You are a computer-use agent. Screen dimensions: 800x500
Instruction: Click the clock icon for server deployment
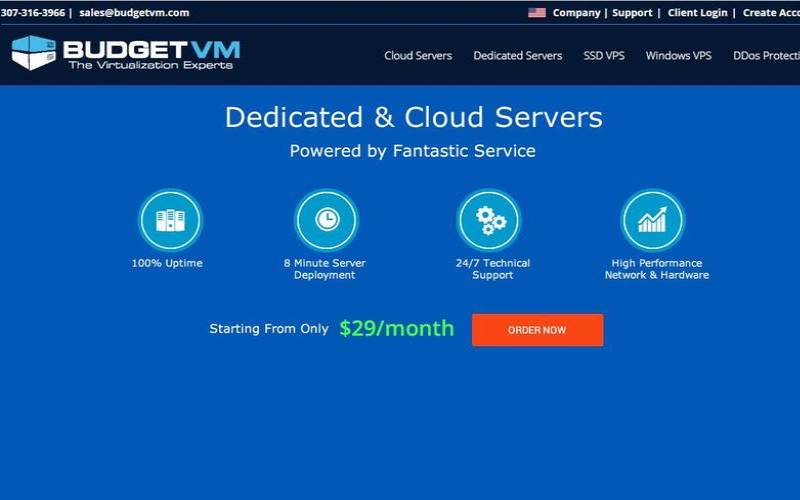pyautogui.click(x=327, y=220)
